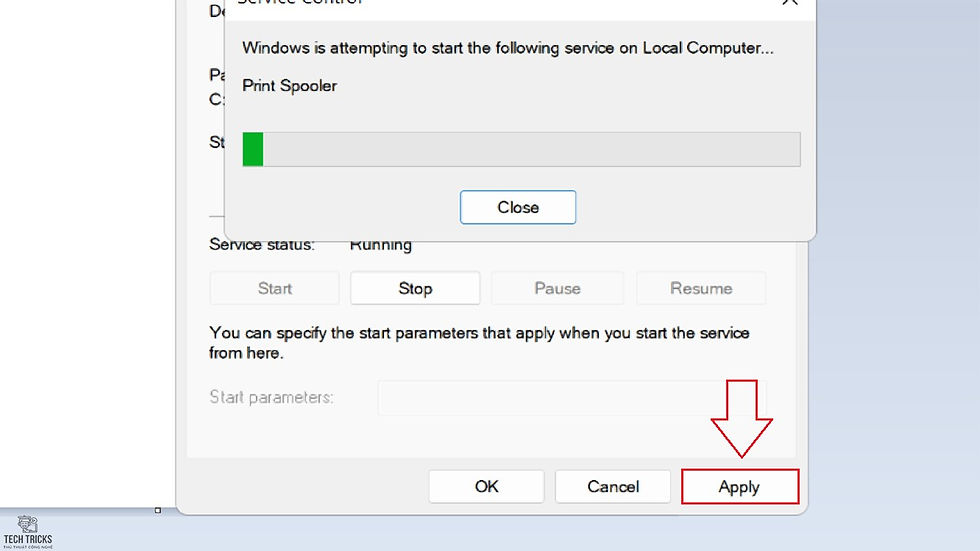Viewport: 980px width, 551px height.
Task: Click the 'Windows is attempting to start' message
Action: (x=508, y=48)
